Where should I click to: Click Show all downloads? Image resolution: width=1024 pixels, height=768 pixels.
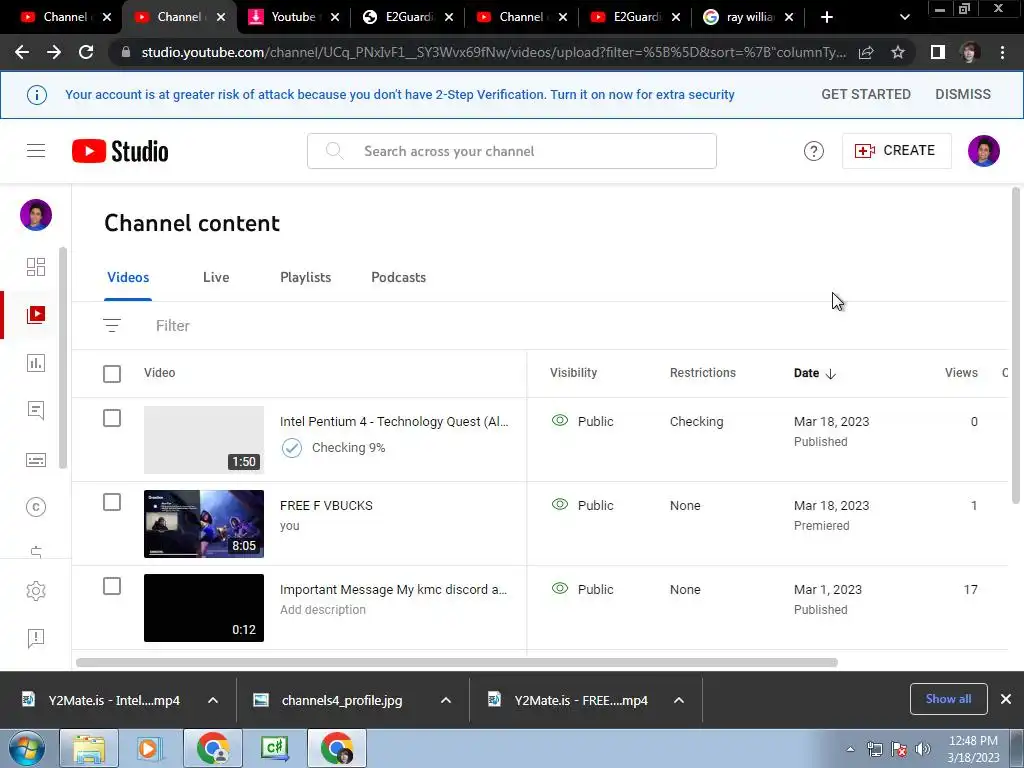[x=948, y=699]
